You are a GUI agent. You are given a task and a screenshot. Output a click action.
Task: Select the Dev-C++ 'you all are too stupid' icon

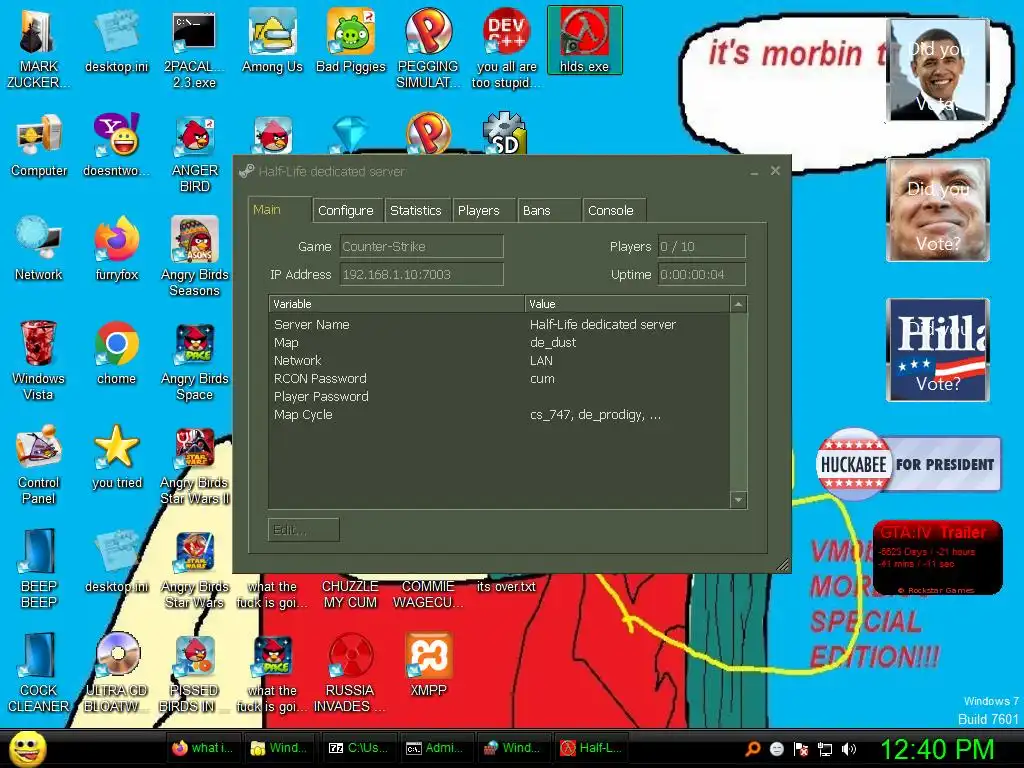pyautogui.click(x=506, y=48)
